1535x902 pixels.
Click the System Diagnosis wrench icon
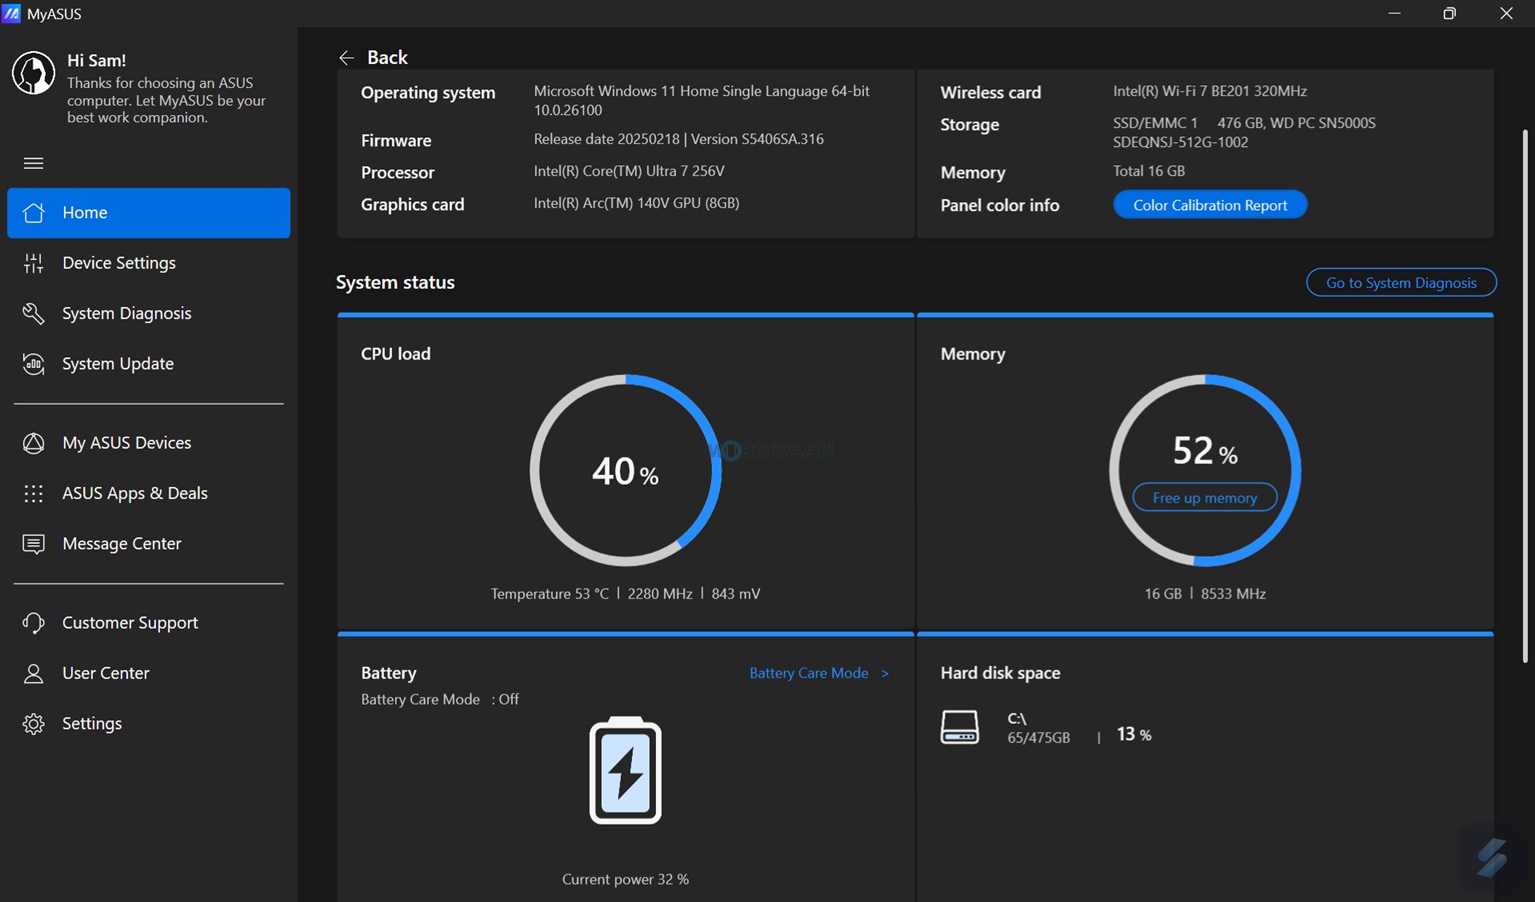click(x=33, y=313)
